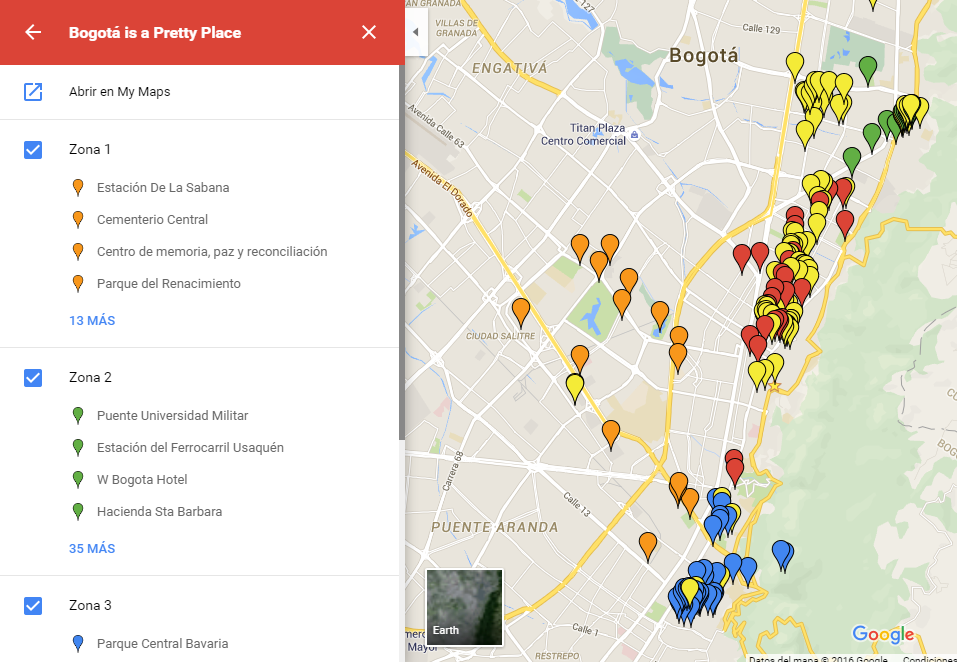Click the Google logo on the map
957x662 pixels.
pos(884,633)
